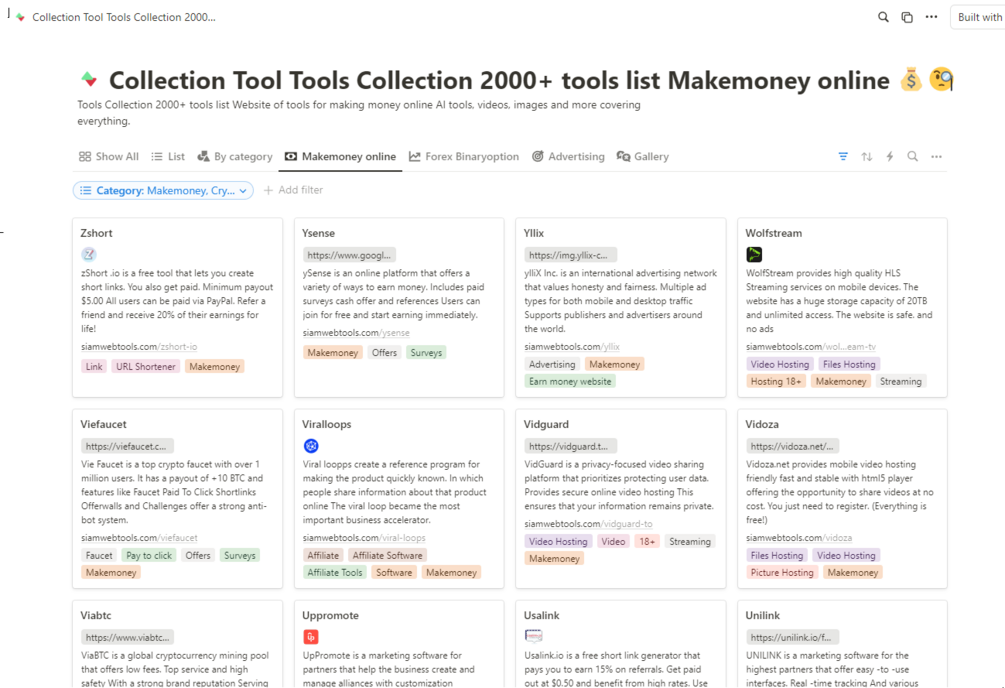Open the Unilink card title
The image size is (1005, 688).
tap(763, 615)
